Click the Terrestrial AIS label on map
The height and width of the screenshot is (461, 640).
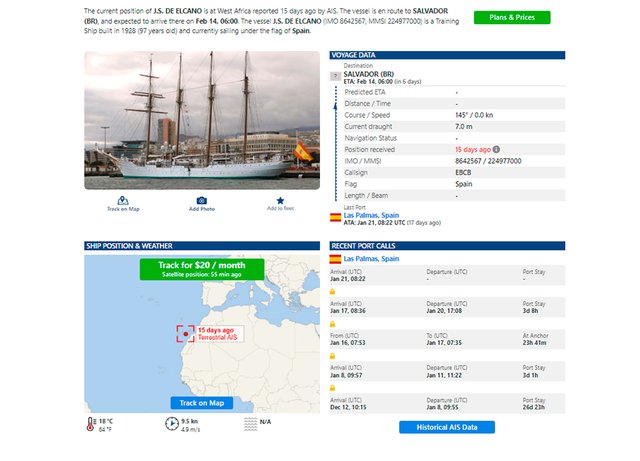[x=217, y=338]
